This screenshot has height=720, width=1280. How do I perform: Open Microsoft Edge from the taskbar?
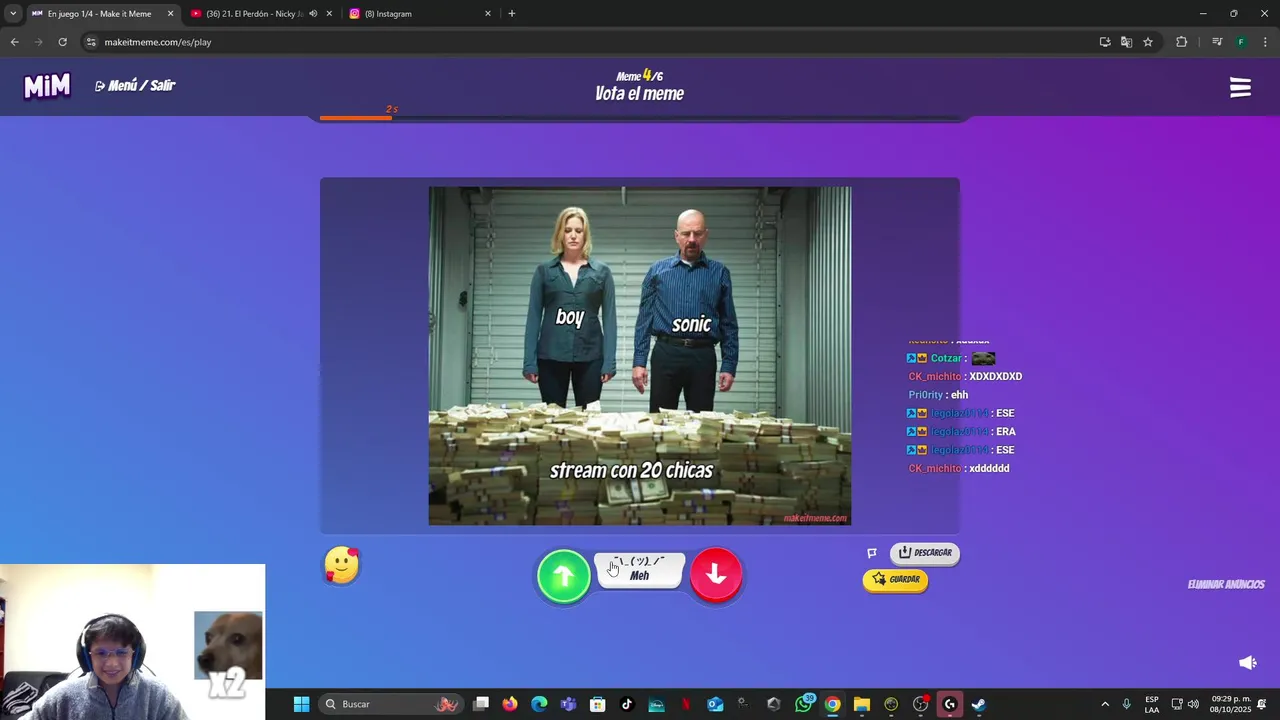pos(539,704)
